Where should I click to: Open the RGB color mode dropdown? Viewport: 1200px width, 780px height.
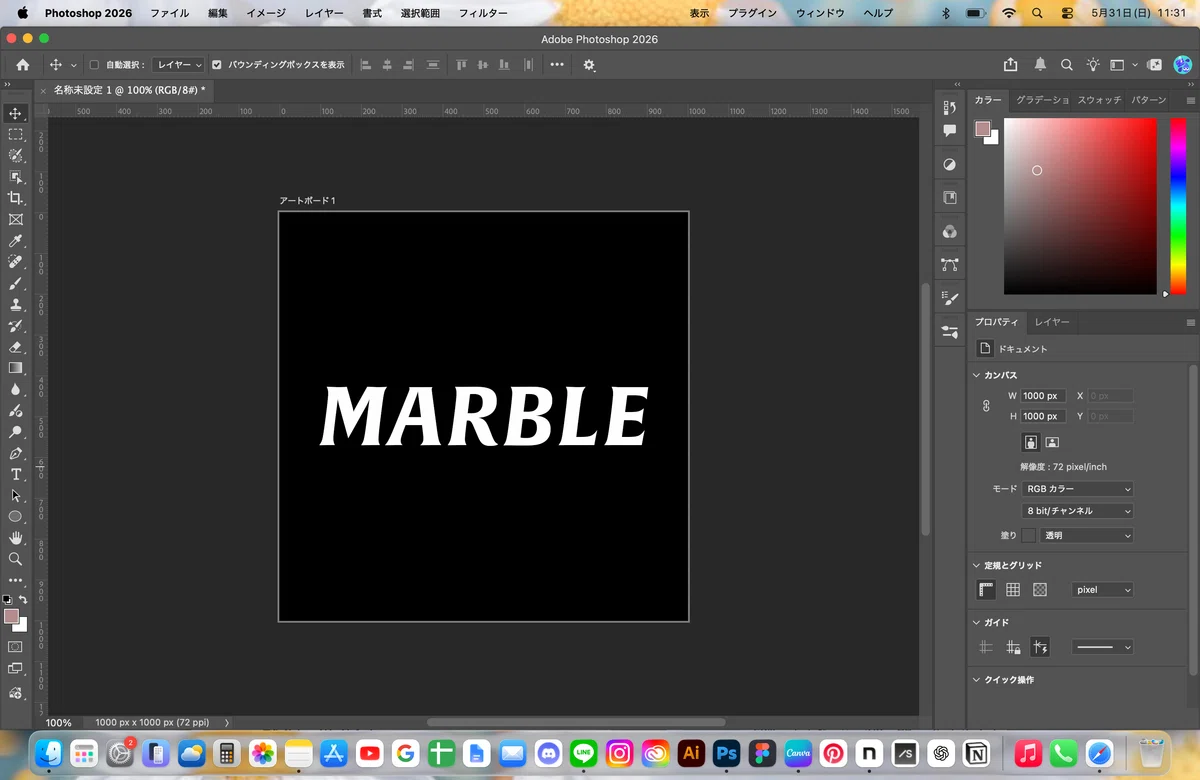1078,489
